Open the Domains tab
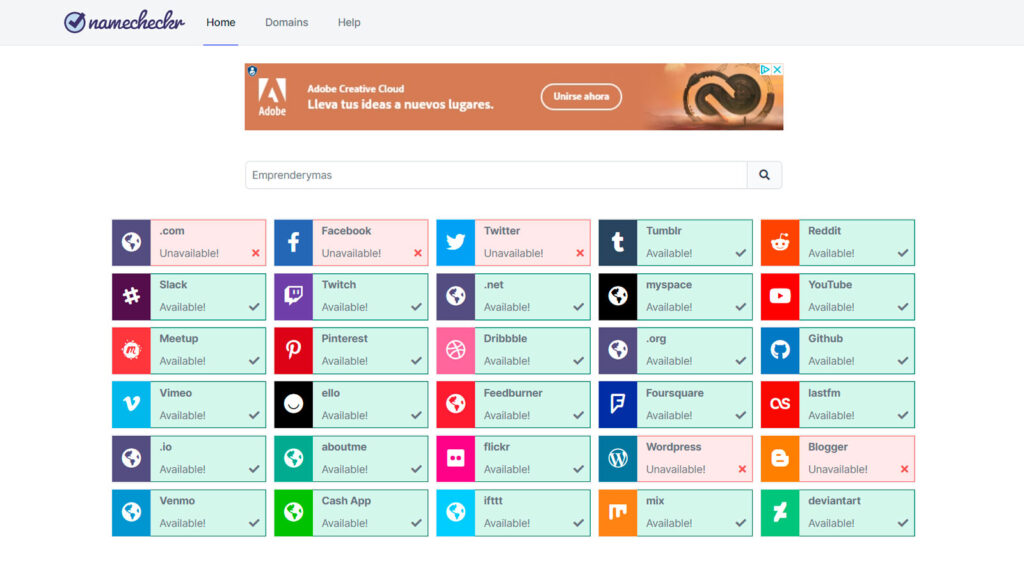This screenshot has height=576, width=1024. [286, 22]
